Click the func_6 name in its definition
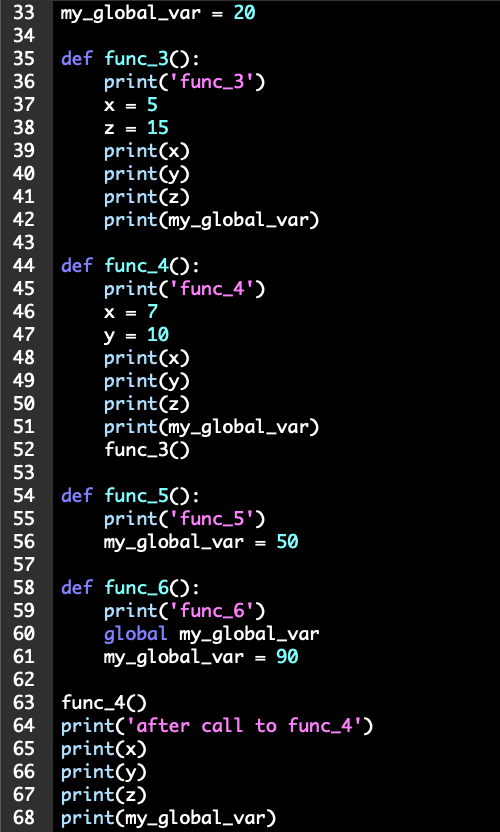The width and height of the screenshot is (500, 832). tap(136, 587)
